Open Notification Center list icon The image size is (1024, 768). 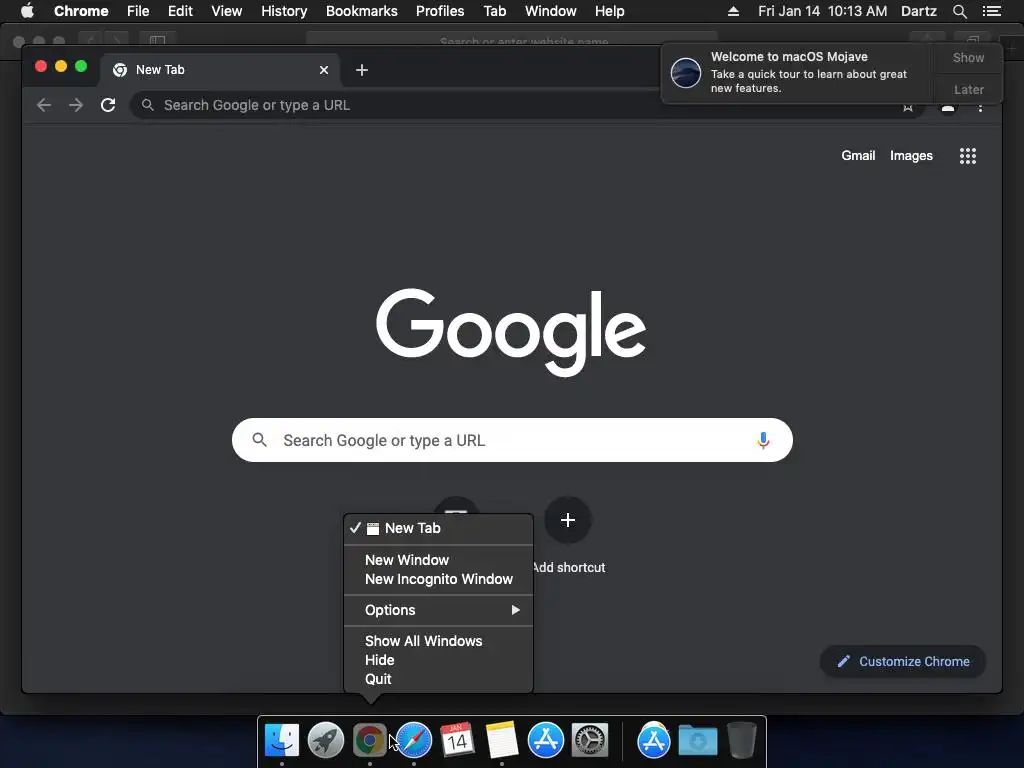(x=992, y=11)
